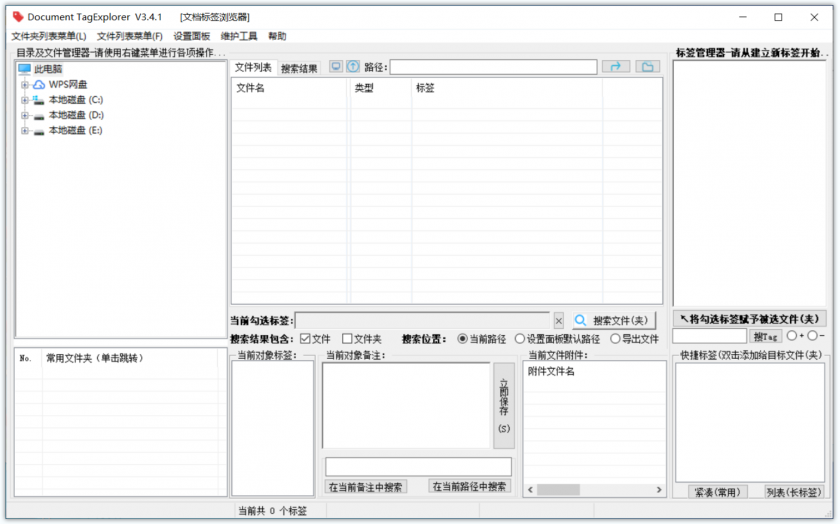Select 此电脑 in the folder tree
Screen dimensions: 840x524
pos(48,69)
